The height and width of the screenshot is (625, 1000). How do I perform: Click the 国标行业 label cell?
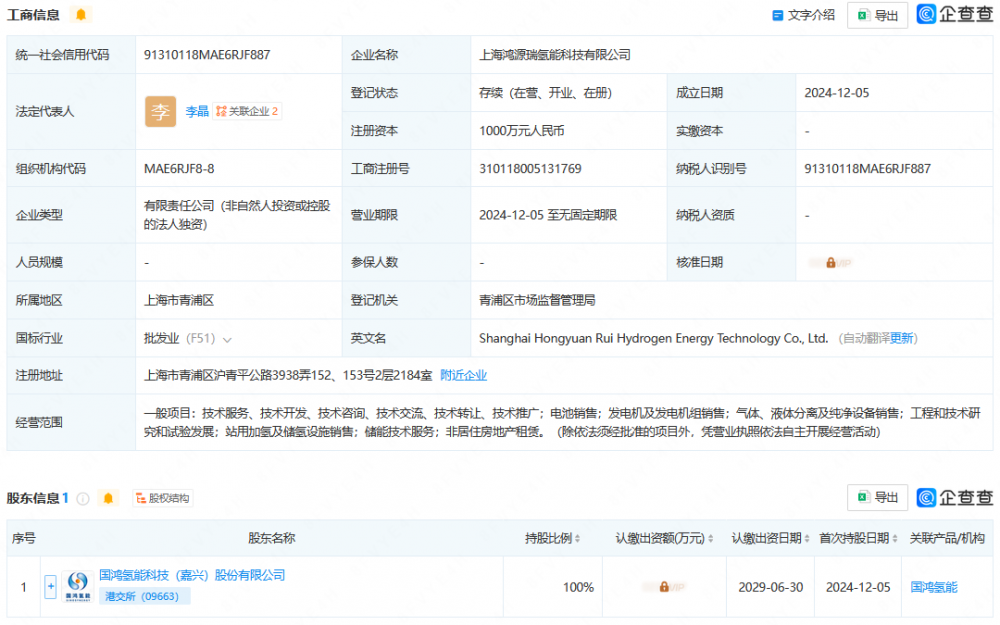[x=71, y=338]
